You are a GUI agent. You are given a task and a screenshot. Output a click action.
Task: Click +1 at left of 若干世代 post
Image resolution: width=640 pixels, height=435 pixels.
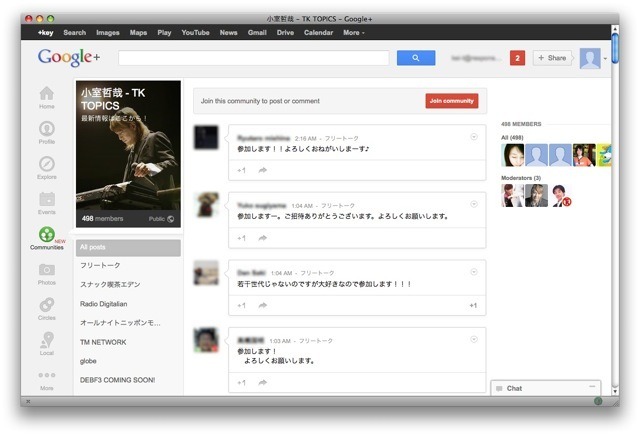coord(241,305)
